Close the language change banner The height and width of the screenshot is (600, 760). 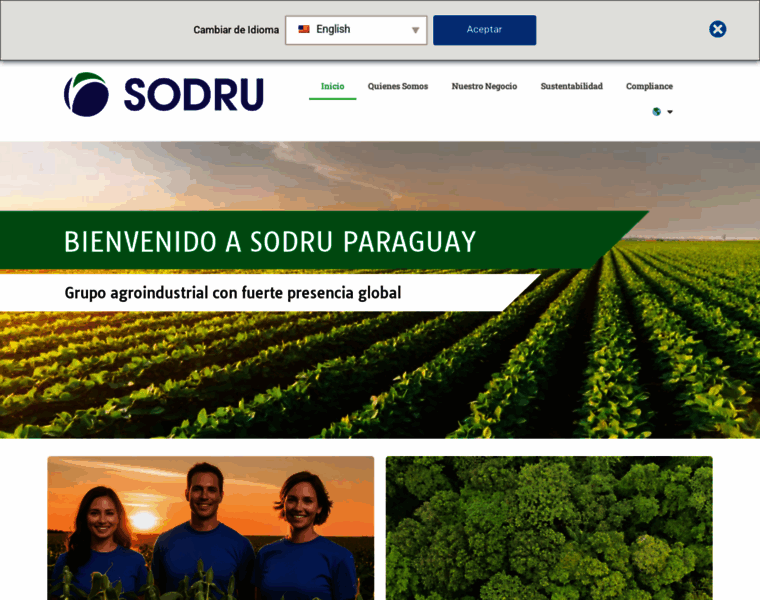[x=717, y=29]
